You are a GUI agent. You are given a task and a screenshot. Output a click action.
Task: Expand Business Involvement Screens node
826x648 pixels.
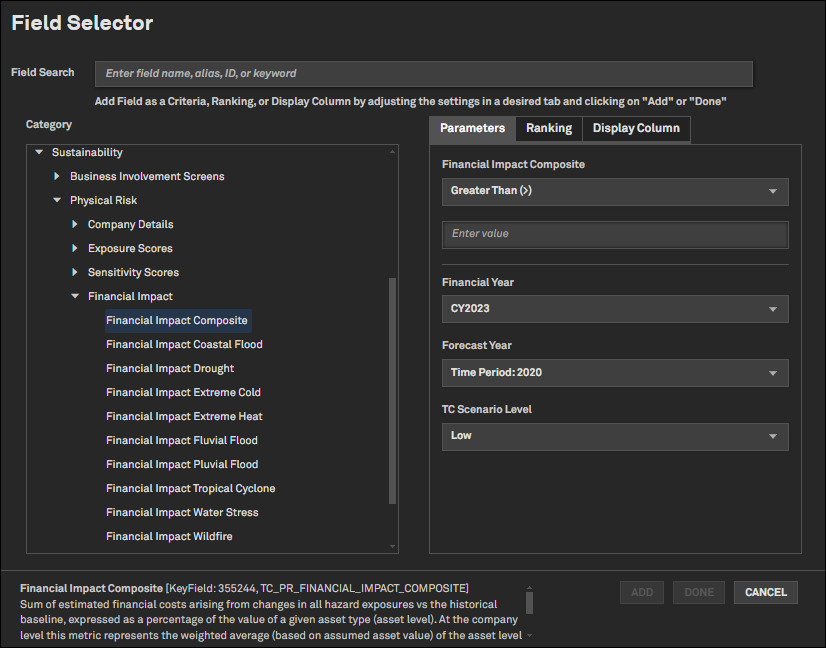pyautogui.click(x=58, y=177)
